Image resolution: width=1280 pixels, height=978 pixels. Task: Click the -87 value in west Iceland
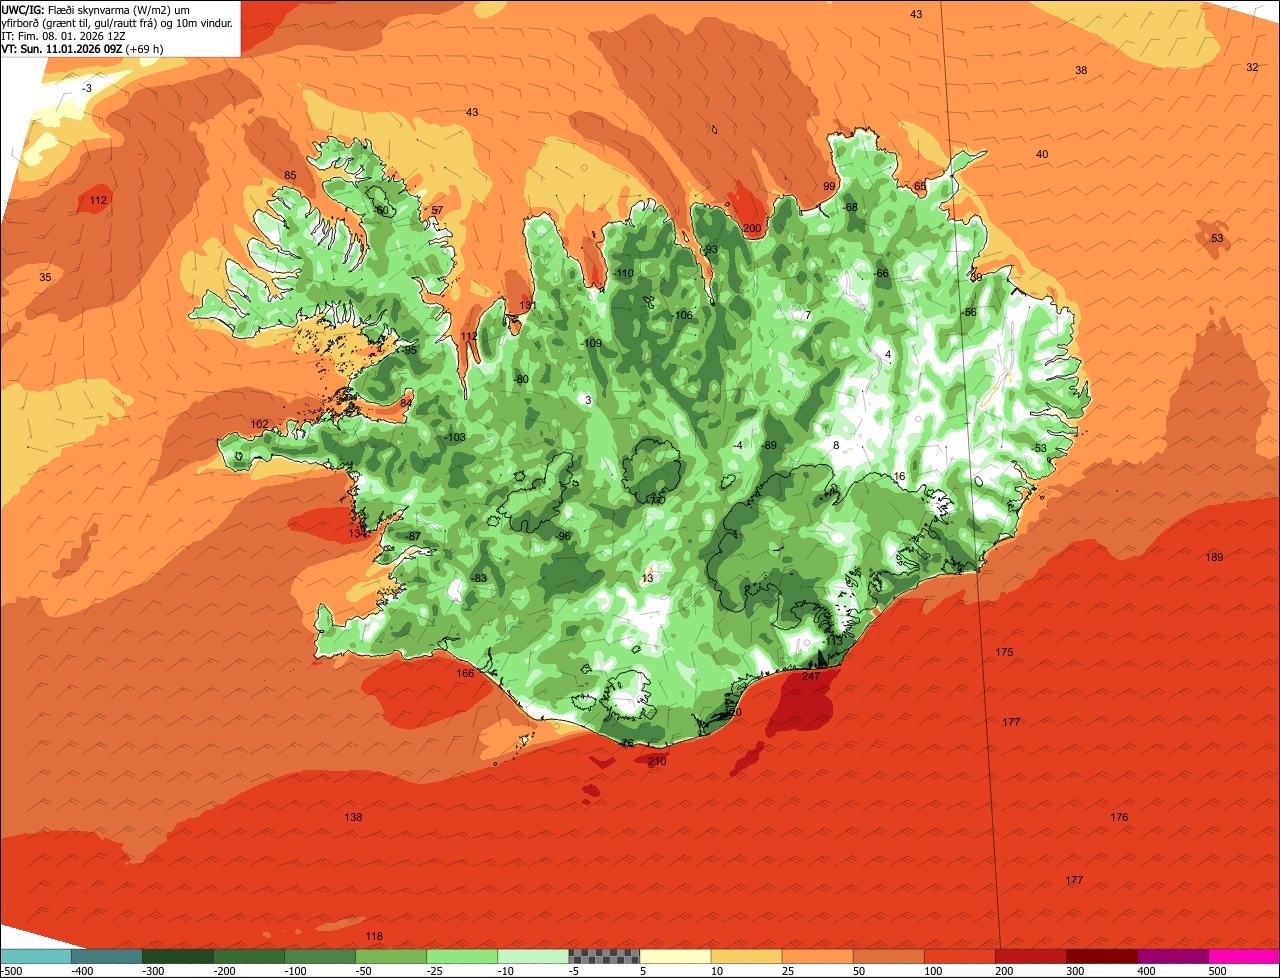coord(413,536)
